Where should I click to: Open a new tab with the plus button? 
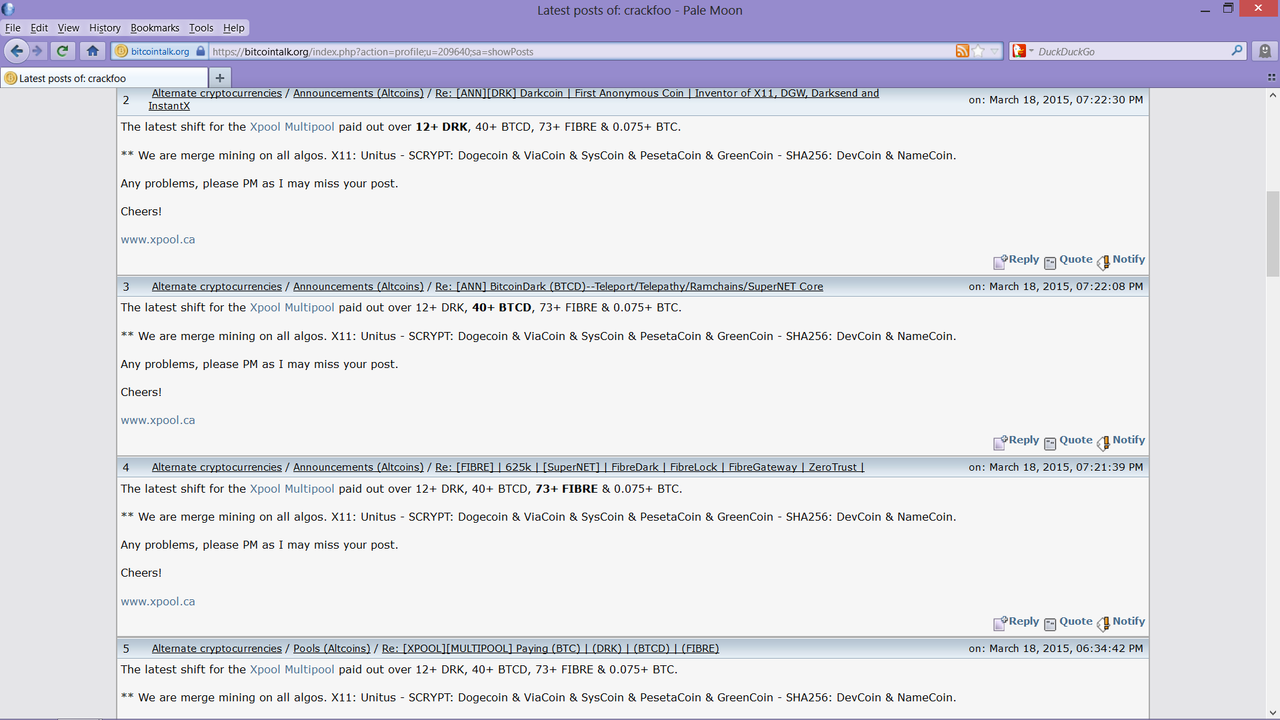tap(220, 78)
